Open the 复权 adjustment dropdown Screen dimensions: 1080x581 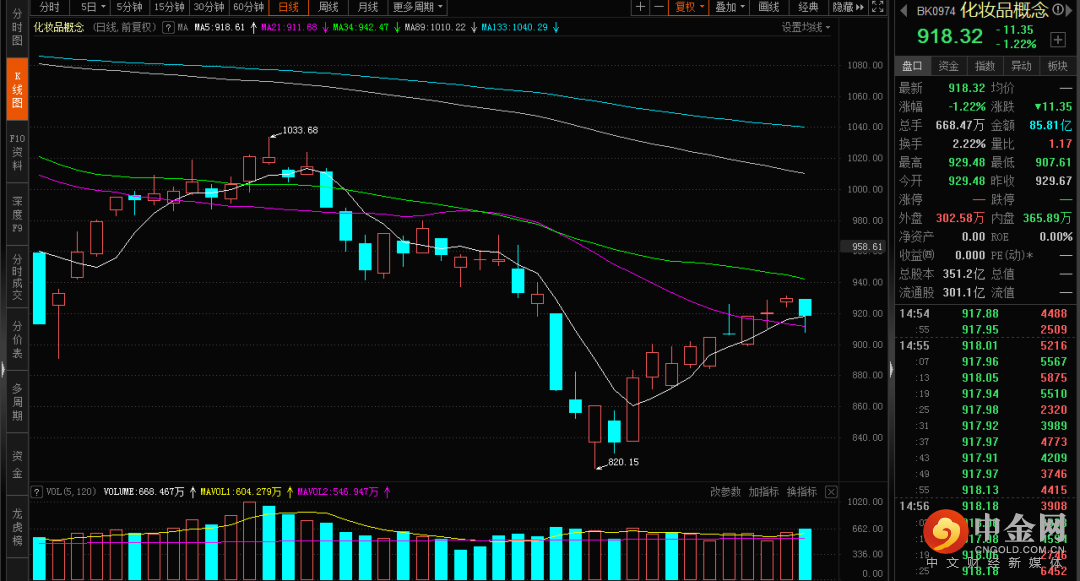coord(689,7)
